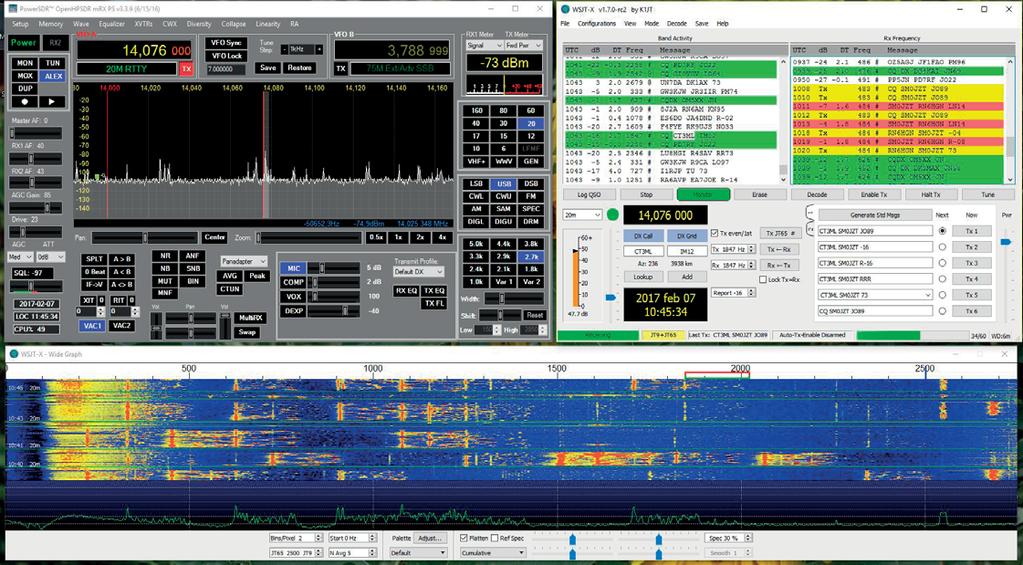The height and width of the screenshot is (565, 1023).
Task: Open the Cumulative spectrum dropdown
Action: pos(492,553)
